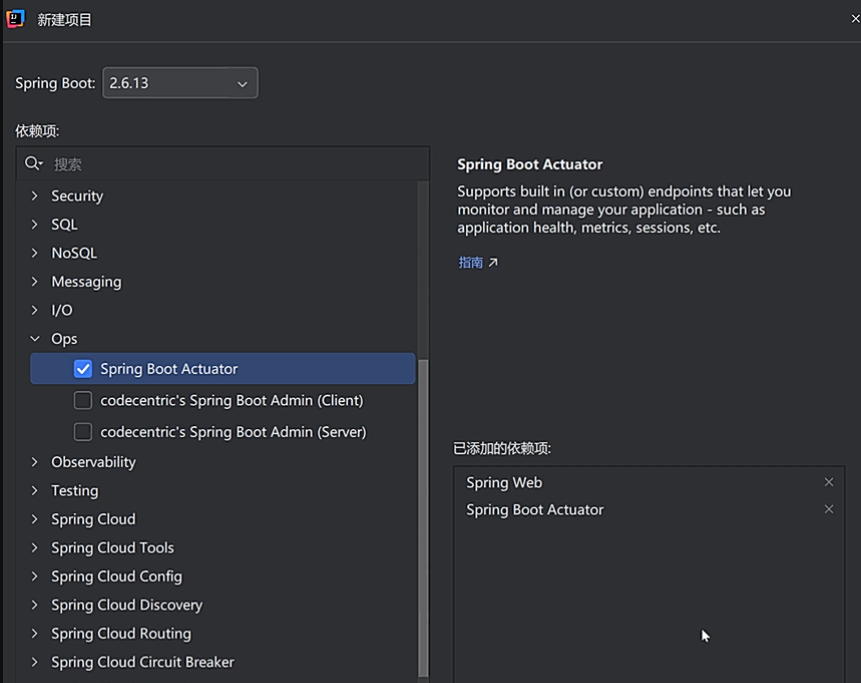Select the Spring Cloud Circuit Breaker label
The width and height of the screenshot is (861, 683).
(x=143, y=662)
